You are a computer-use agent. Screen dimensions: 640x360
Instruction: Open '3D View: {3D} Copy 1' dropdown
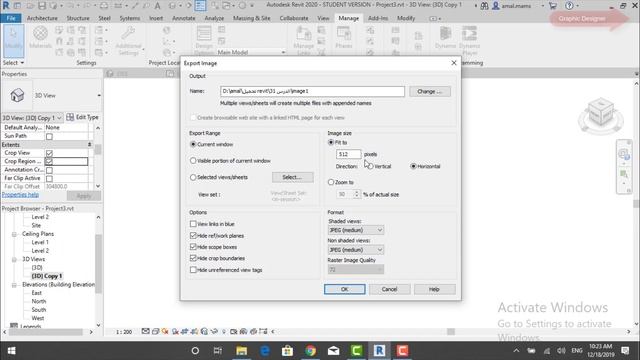(32, 118)
